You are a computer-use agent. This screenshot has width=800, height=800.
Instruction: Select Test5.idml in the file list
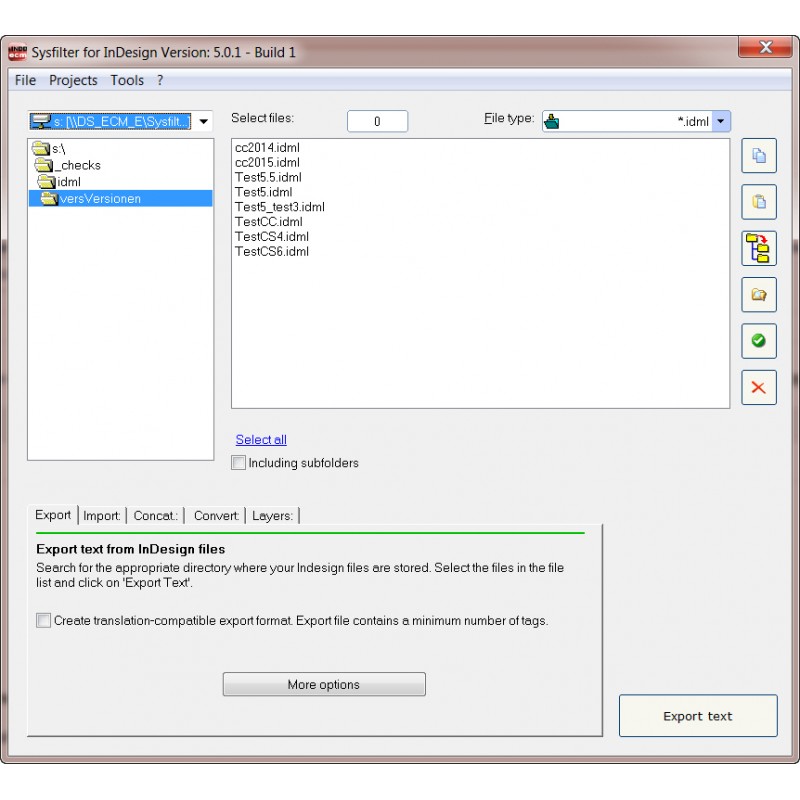tap(264, 192)
